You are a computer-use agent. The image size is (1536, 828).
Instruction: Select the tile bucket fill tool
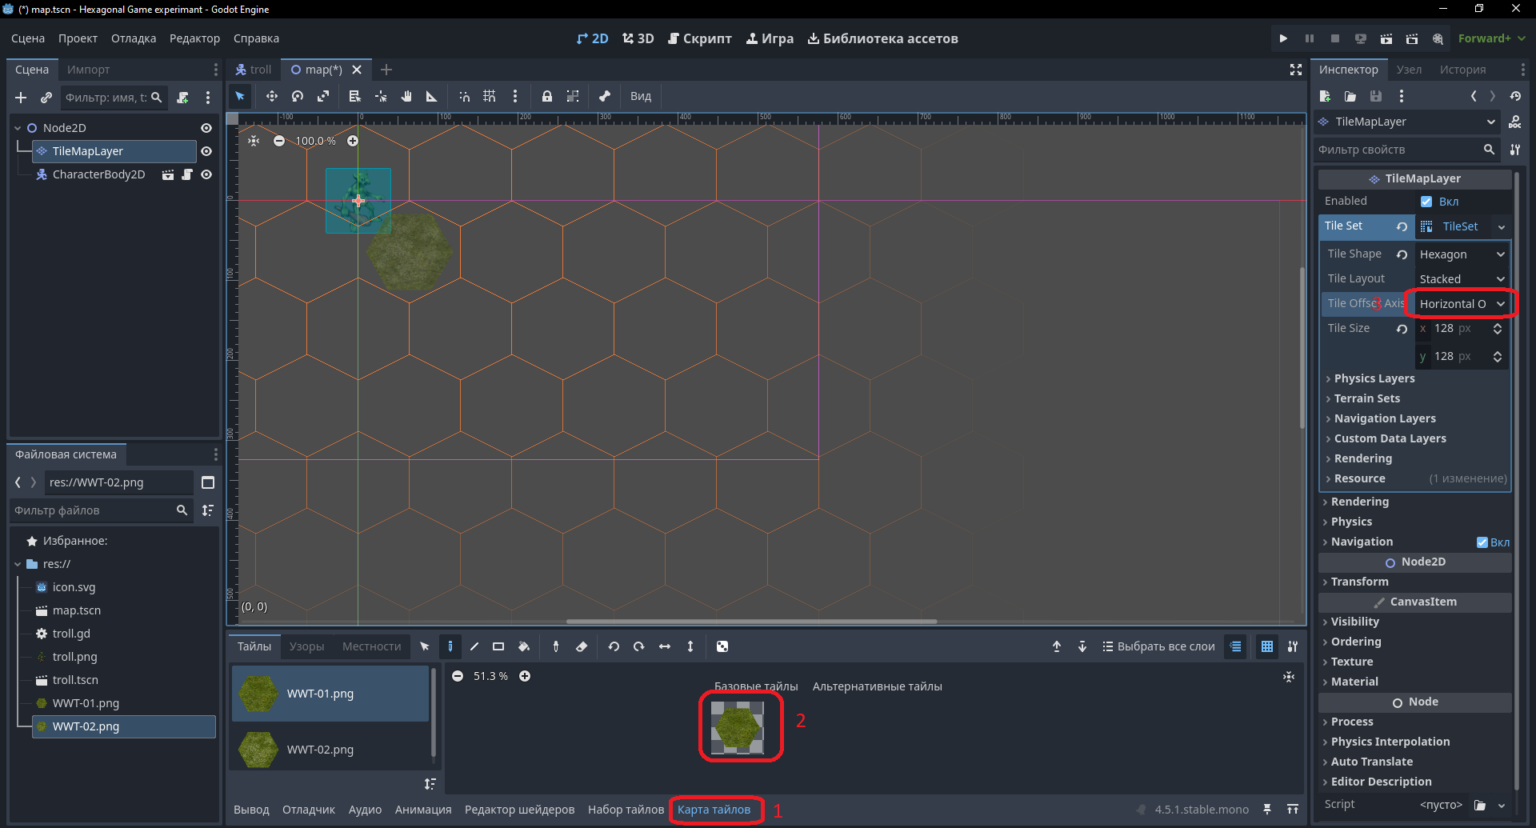click(523, 646)
